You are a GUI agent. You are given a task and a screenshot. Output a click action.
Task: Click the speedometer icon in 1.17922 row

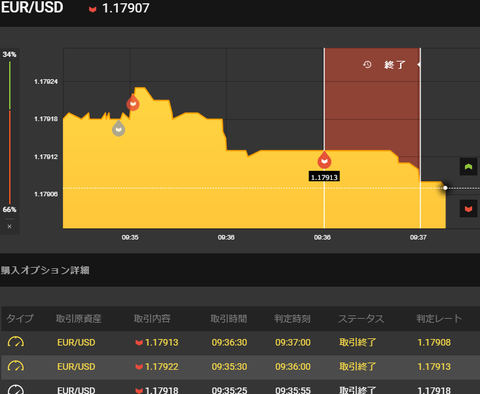(x=16, y=366)
